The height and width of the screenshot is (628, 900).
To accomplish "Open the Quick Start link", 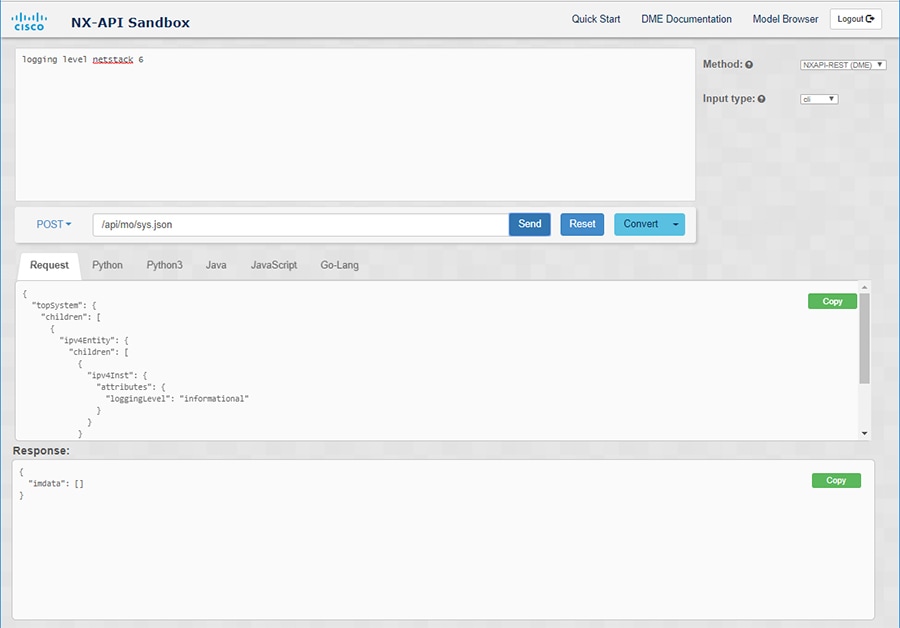I will 596,19.
